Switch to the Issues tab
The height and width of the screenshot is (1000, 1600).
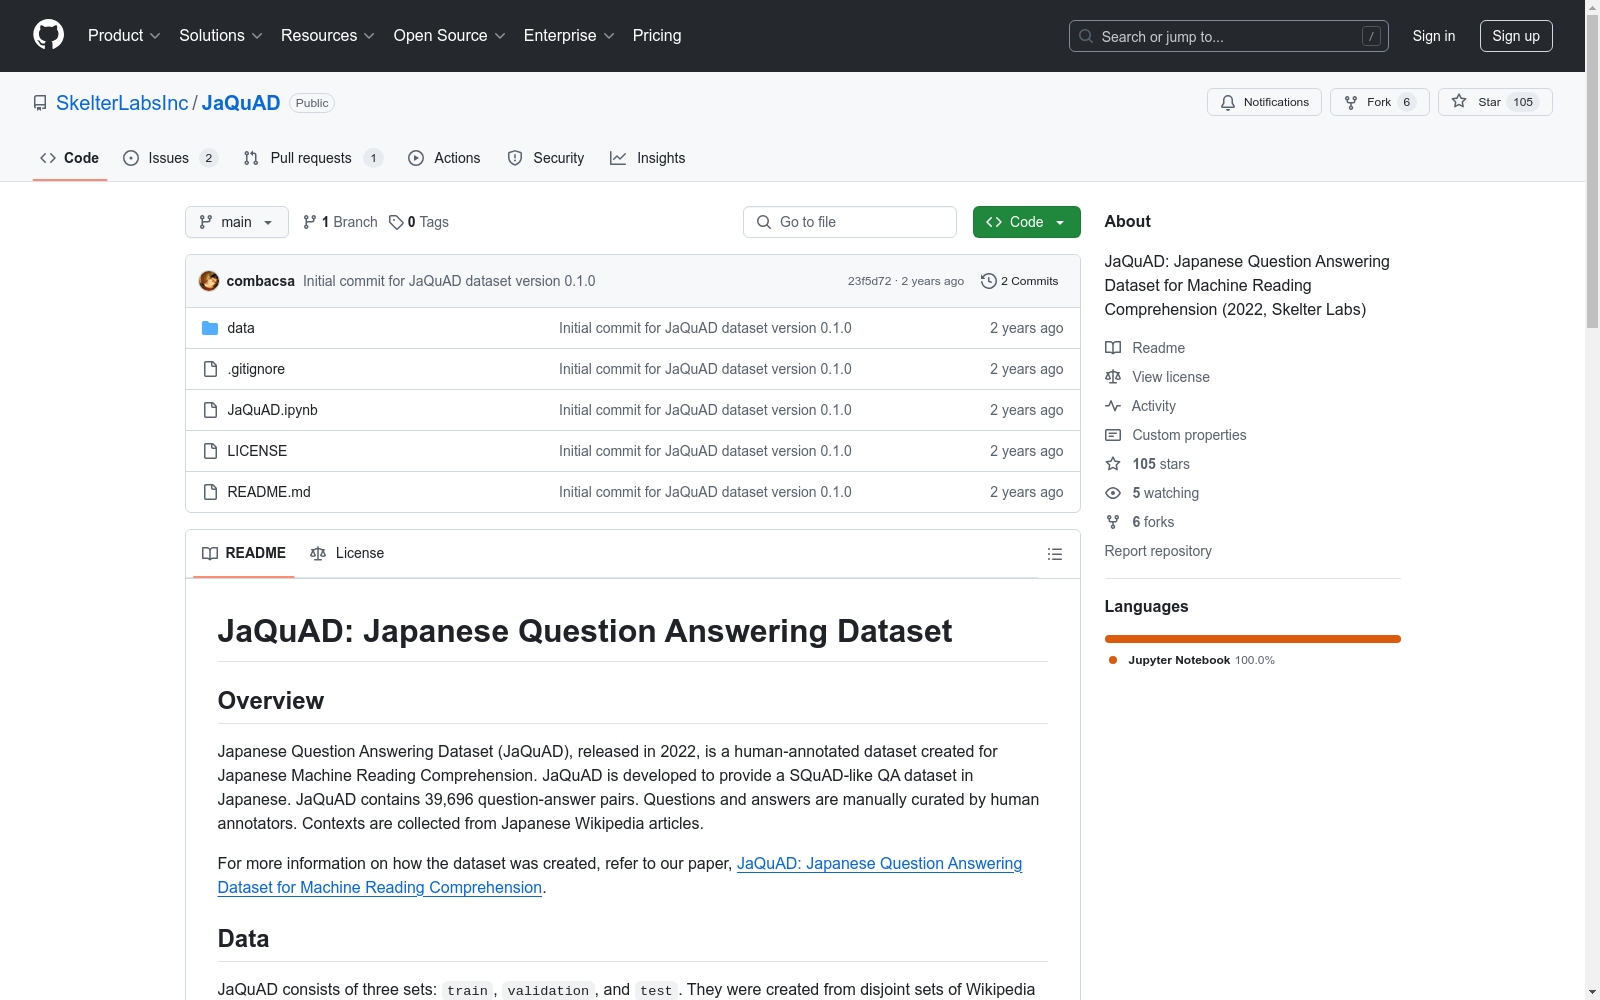[170, 158]
